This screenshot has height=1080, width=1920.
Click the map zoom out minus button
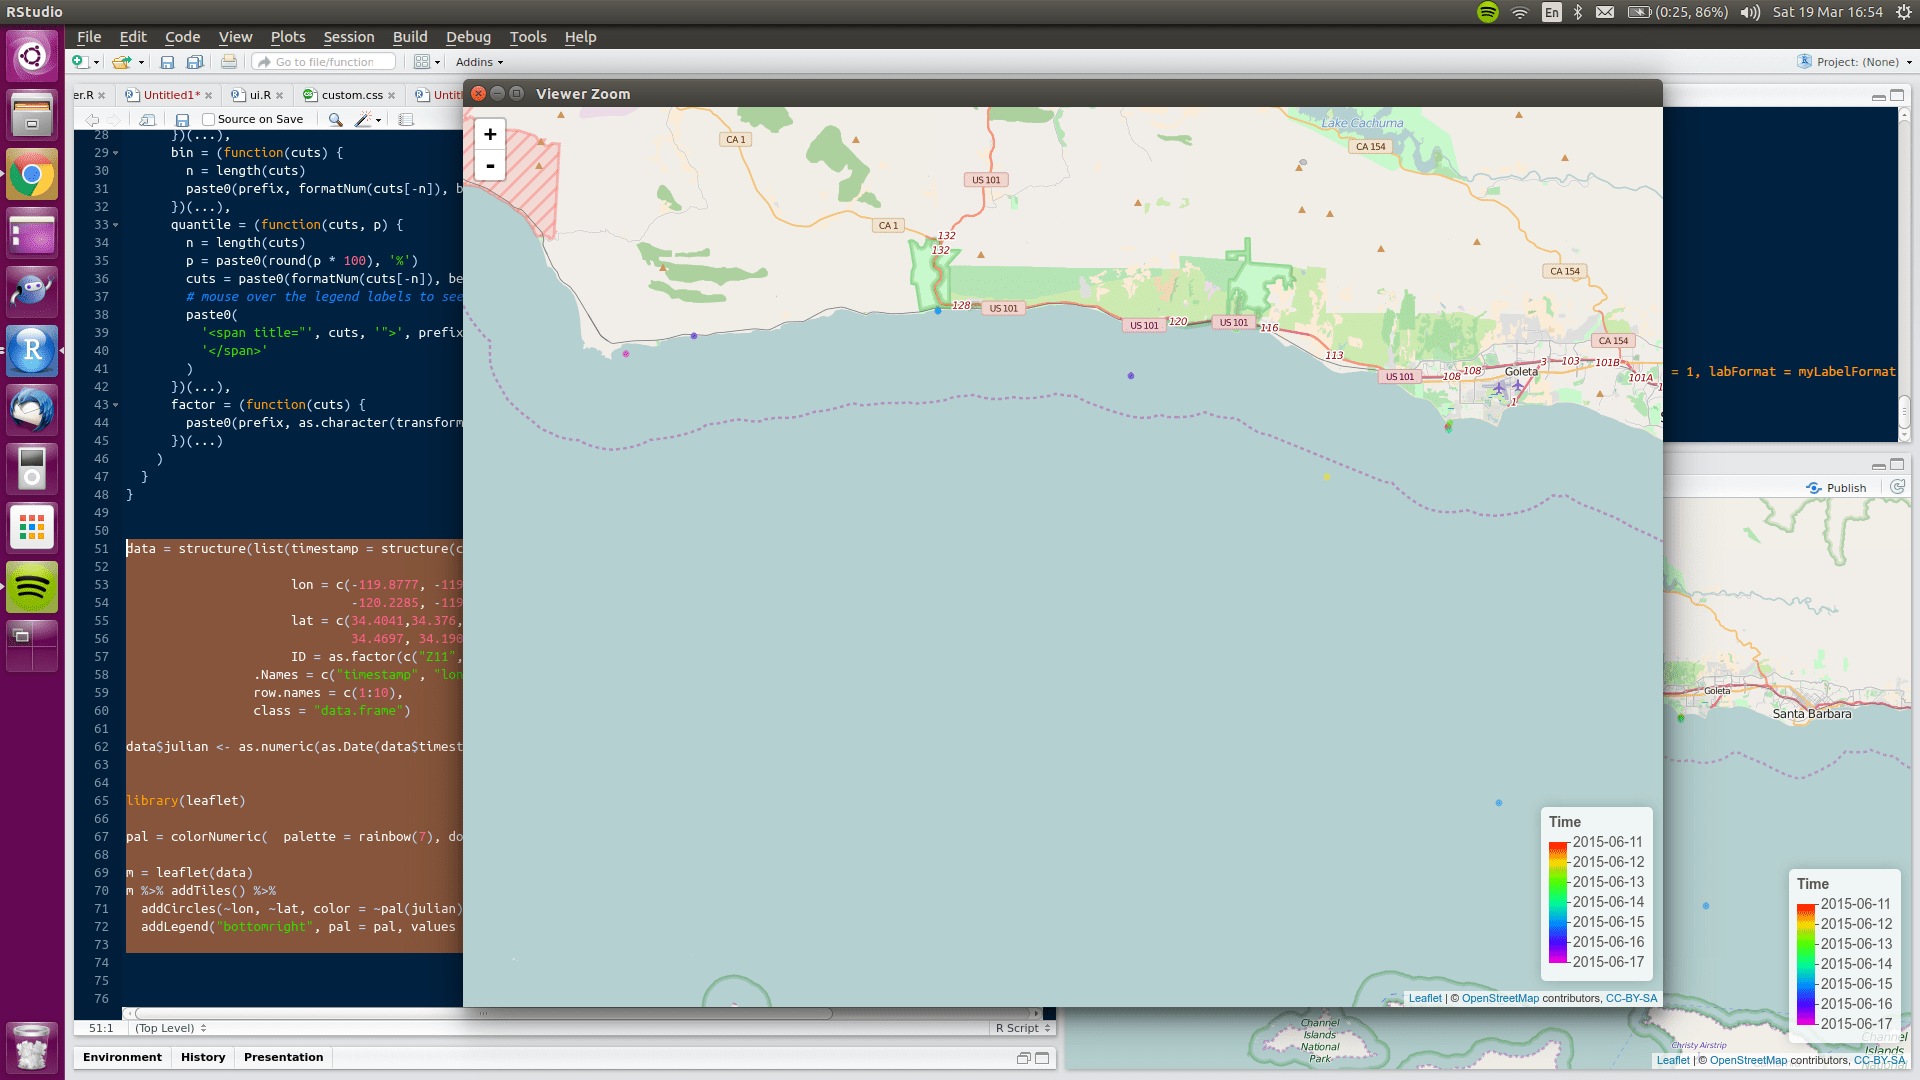click(490, 166)
